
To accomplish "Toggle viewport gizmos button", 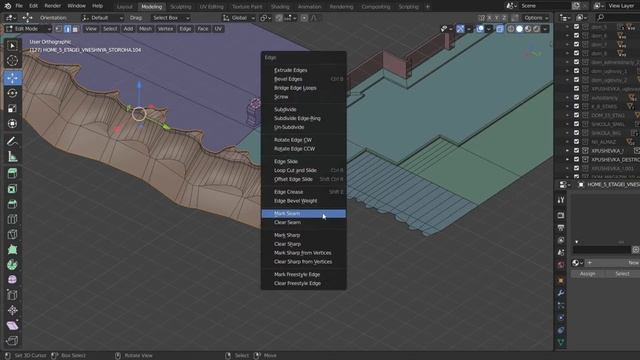I will click(x=460, y=29).
